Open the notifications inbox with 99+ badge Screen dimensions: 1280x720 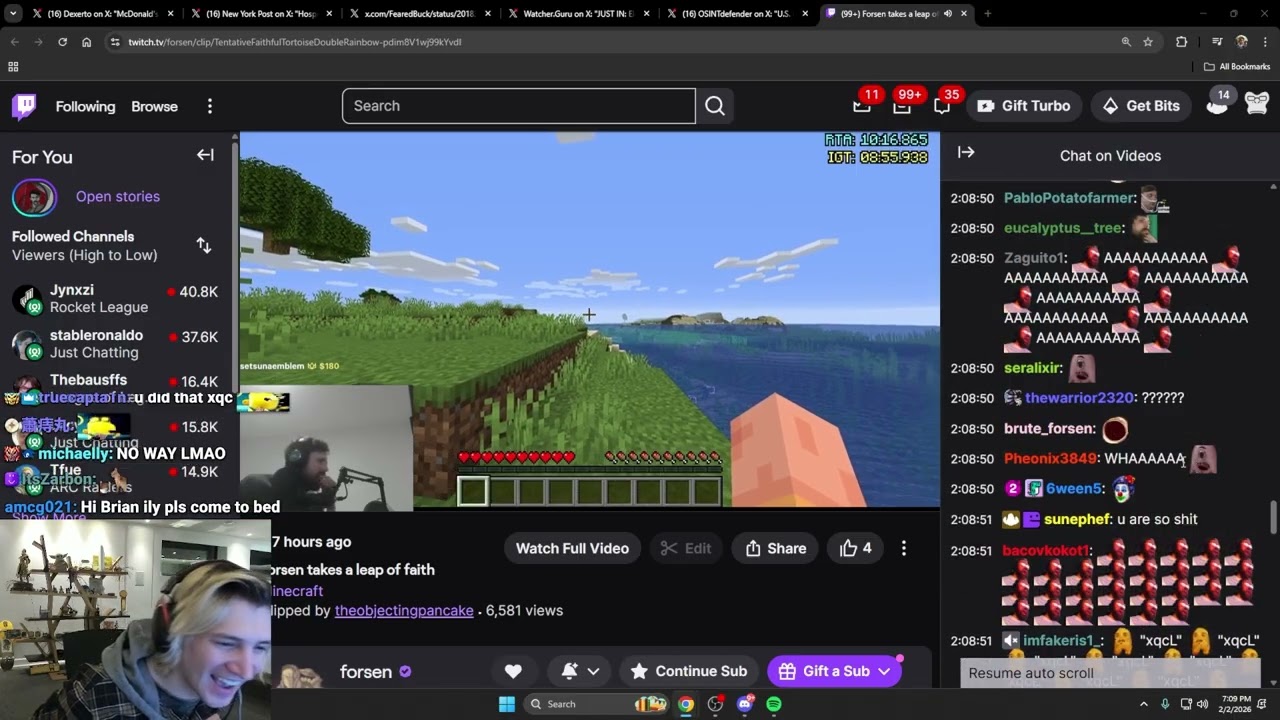coord(902,104)
